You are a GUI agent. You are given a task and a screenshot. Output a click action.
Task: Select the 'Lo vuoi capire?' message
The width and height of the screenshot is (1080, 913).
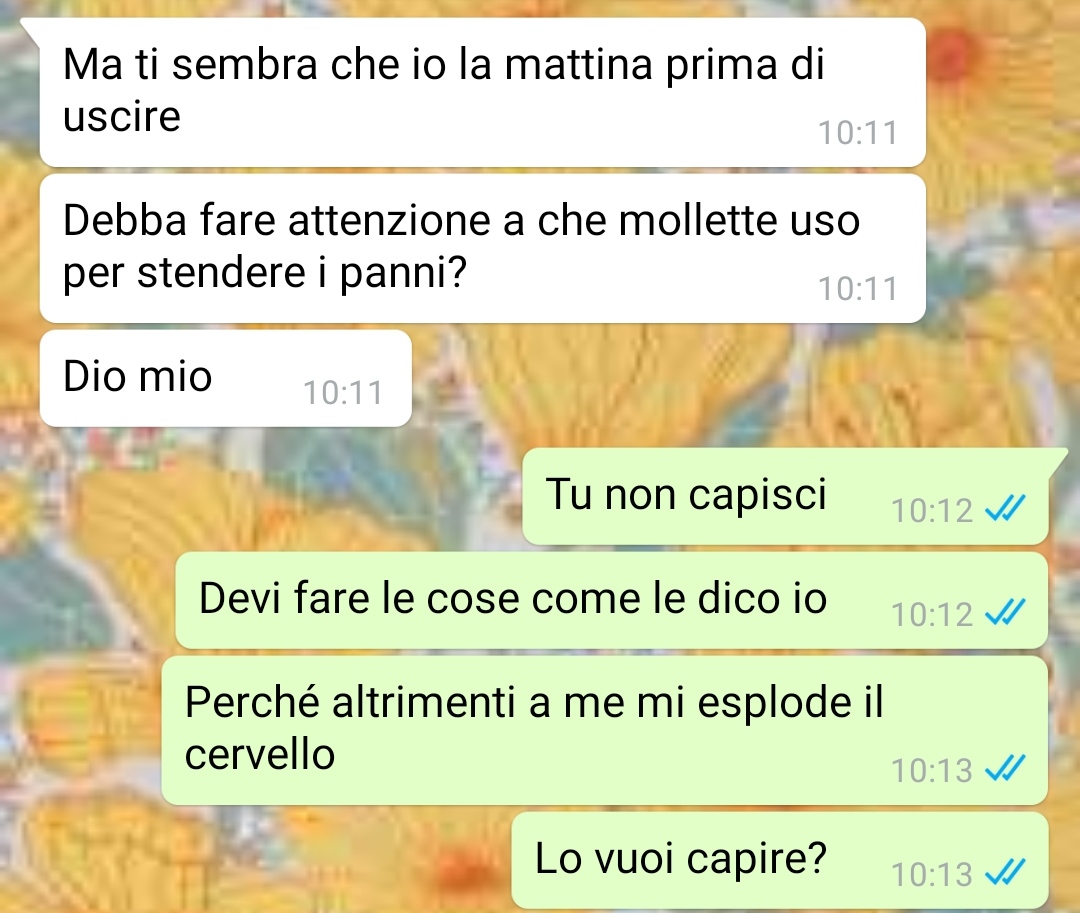pos(780,860)
